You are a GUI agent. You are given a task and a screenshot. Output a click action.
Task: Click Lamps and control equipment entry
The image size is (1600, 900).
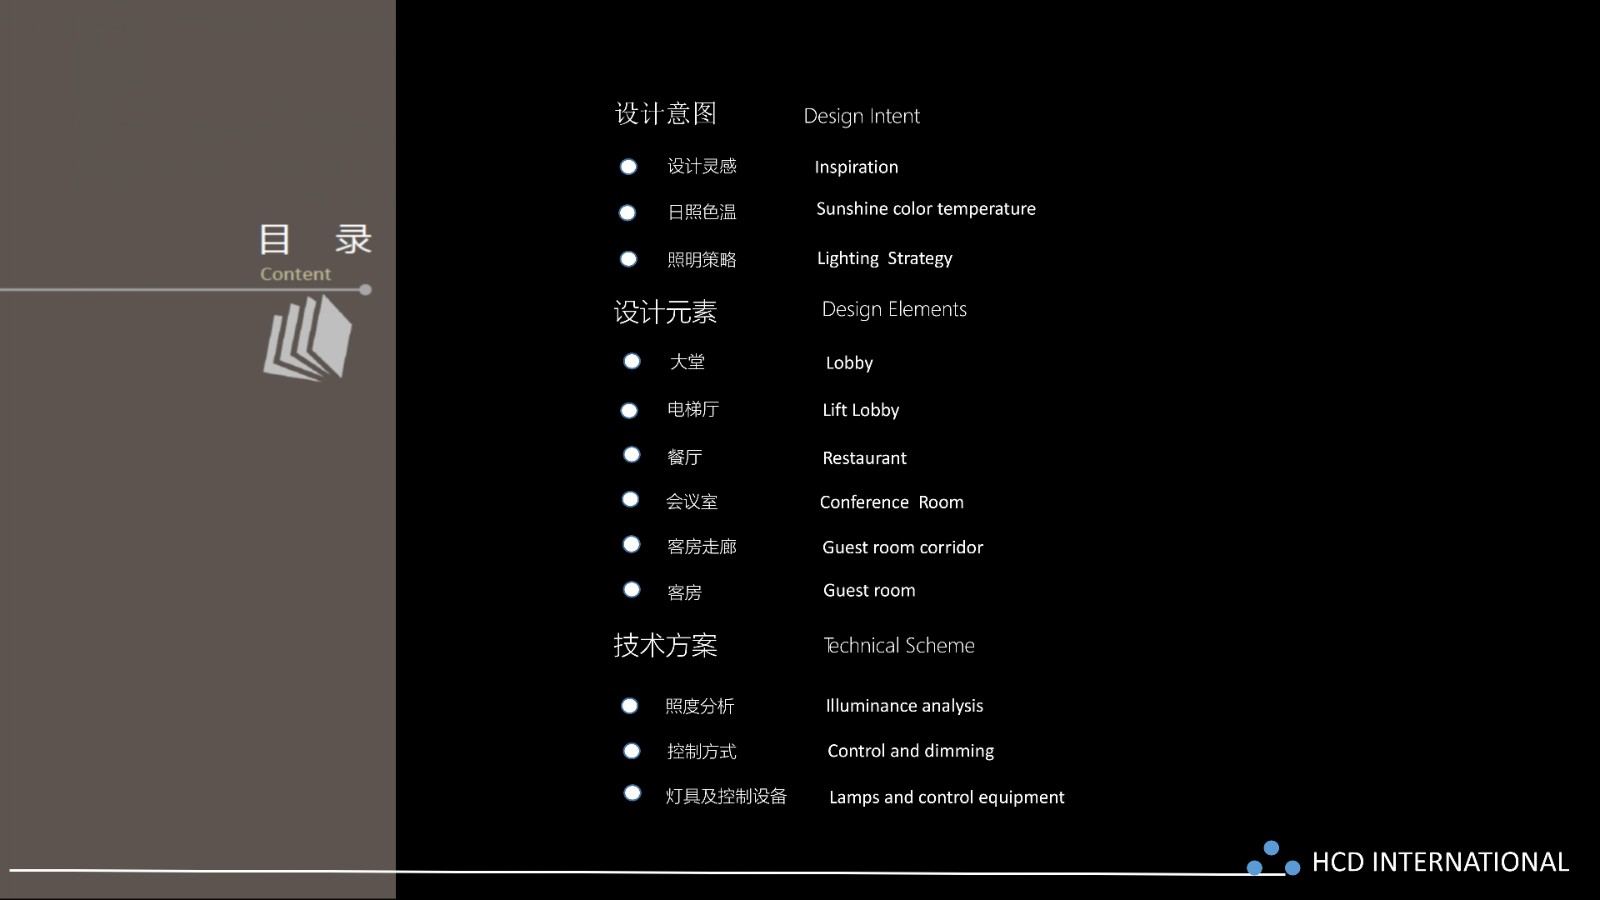pos(947,798)
